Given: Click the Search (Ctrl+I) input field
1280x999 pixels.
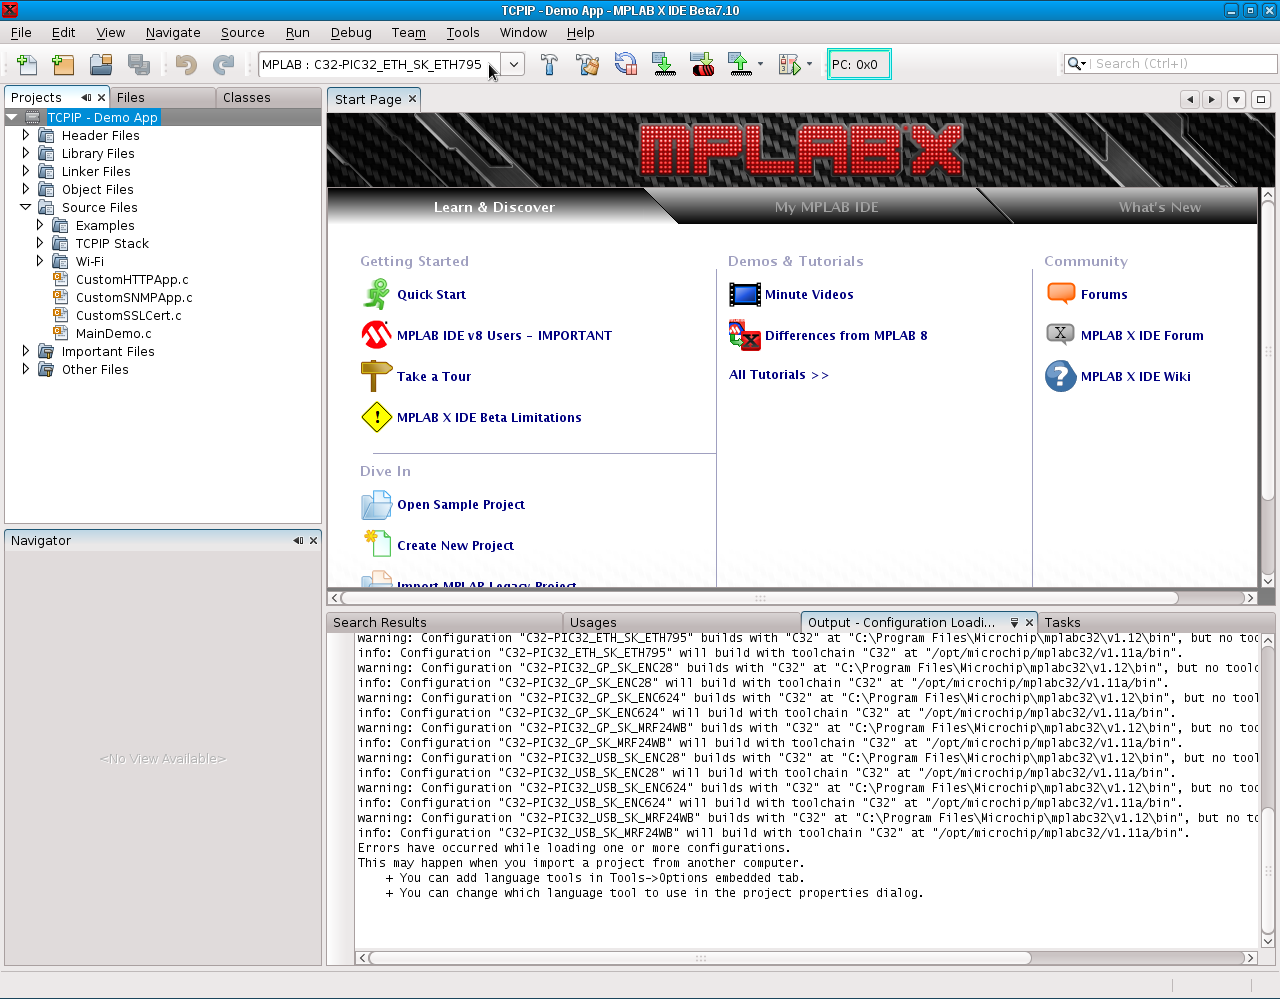Looking at the screenshot, I should (x=1183, y=64).
